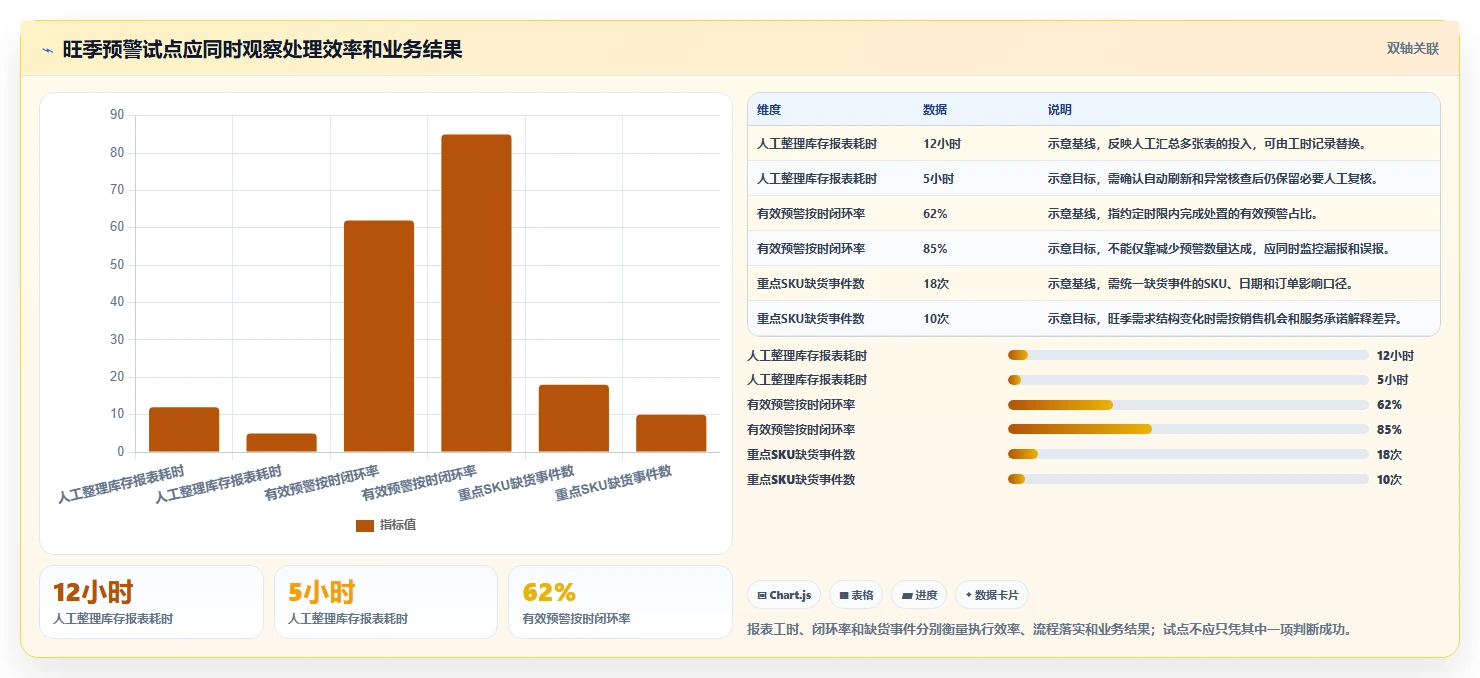
Task: Click the shortest chart bar valued 5
Action: point(282,443)
